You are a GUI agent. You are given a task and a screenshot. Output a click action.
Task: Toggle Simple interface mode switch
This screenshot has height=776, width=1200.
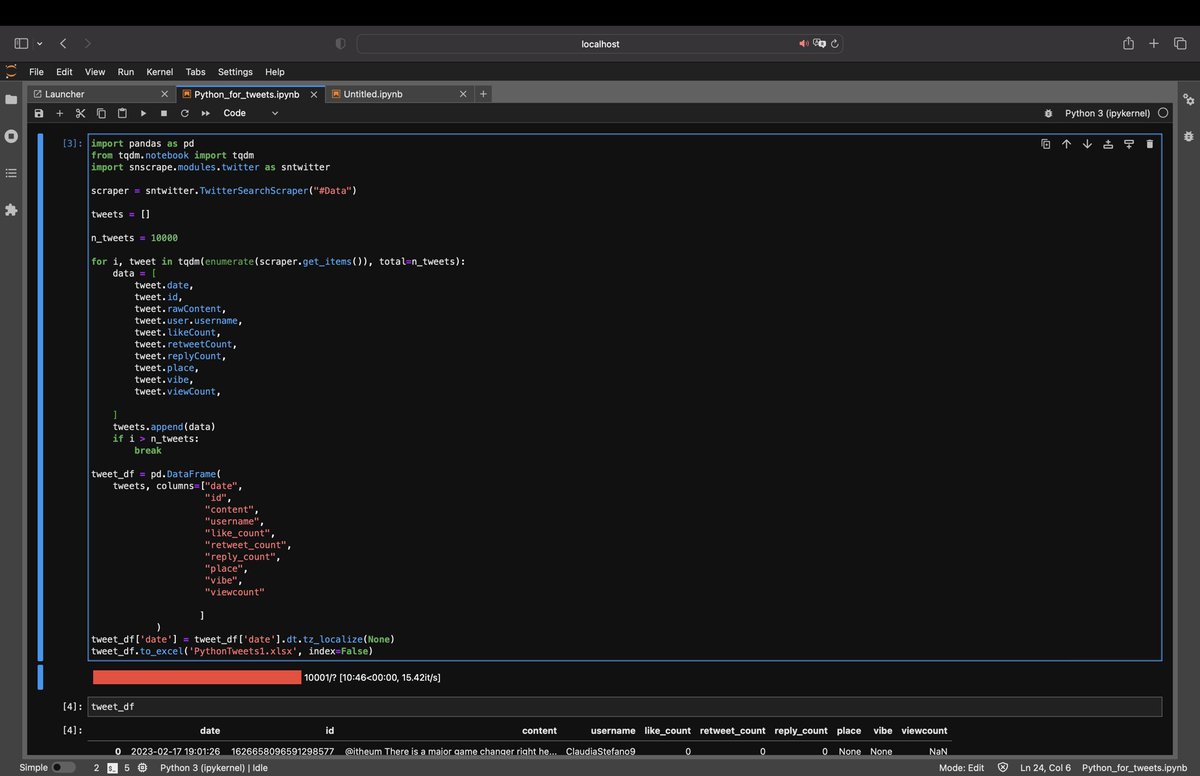pyautogui.click(x=62, y=768)
